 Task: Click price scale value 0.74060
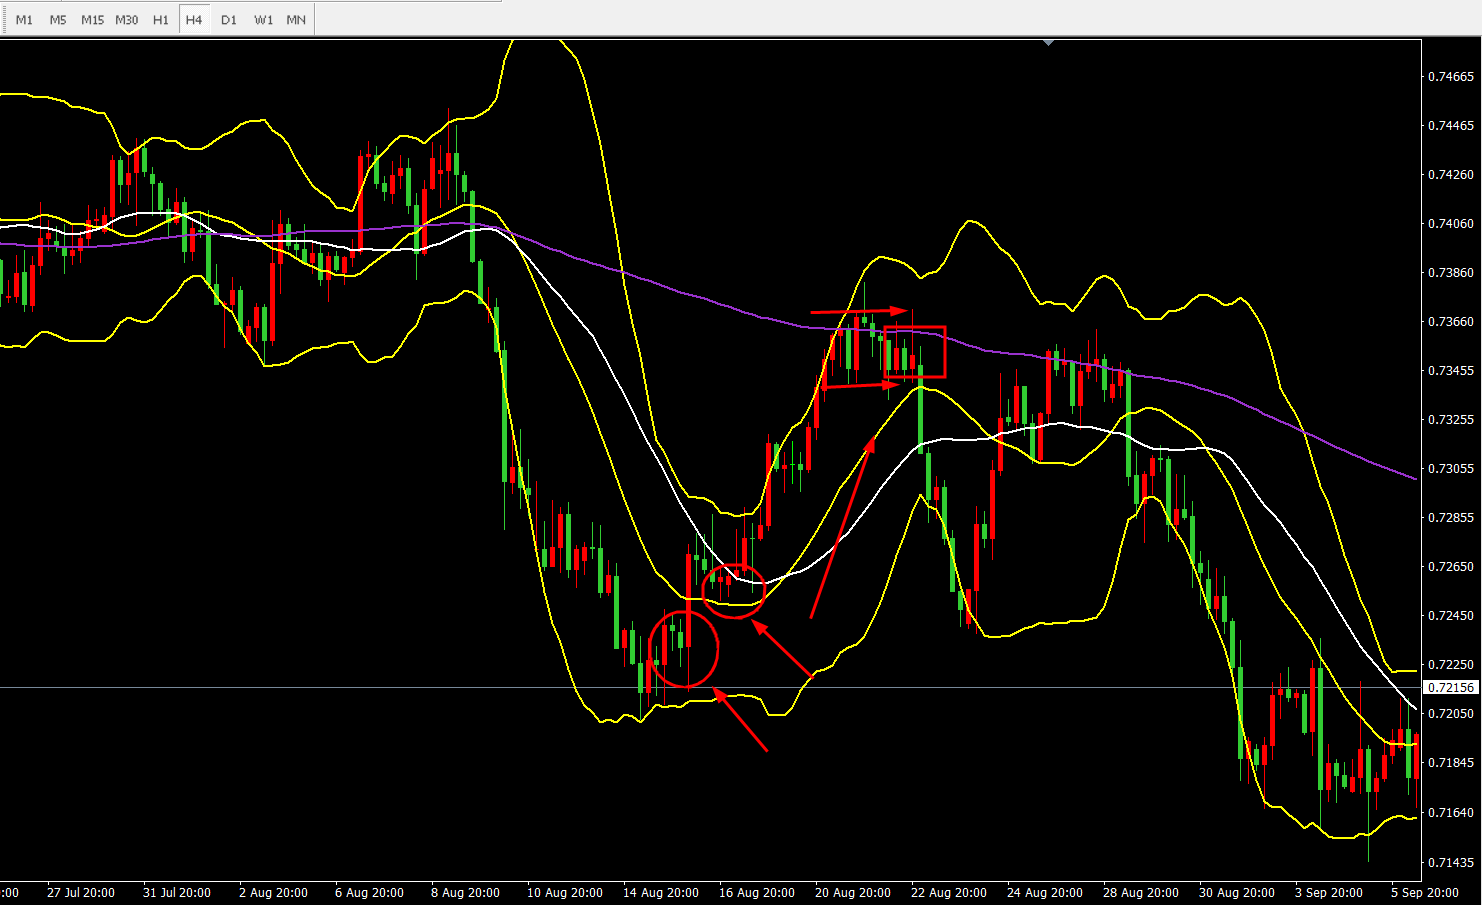click(1450, 223)
